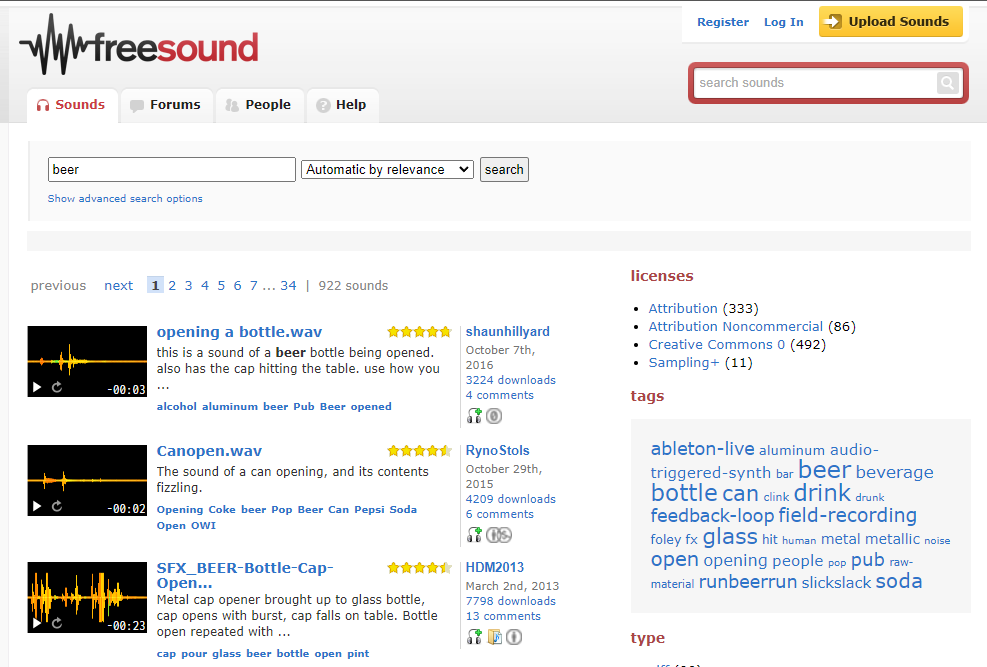This screenshot has width=987, height=667.
Task: Open the sort order dropdown 'Automatic by relevance'
Action: pos(387,169)
